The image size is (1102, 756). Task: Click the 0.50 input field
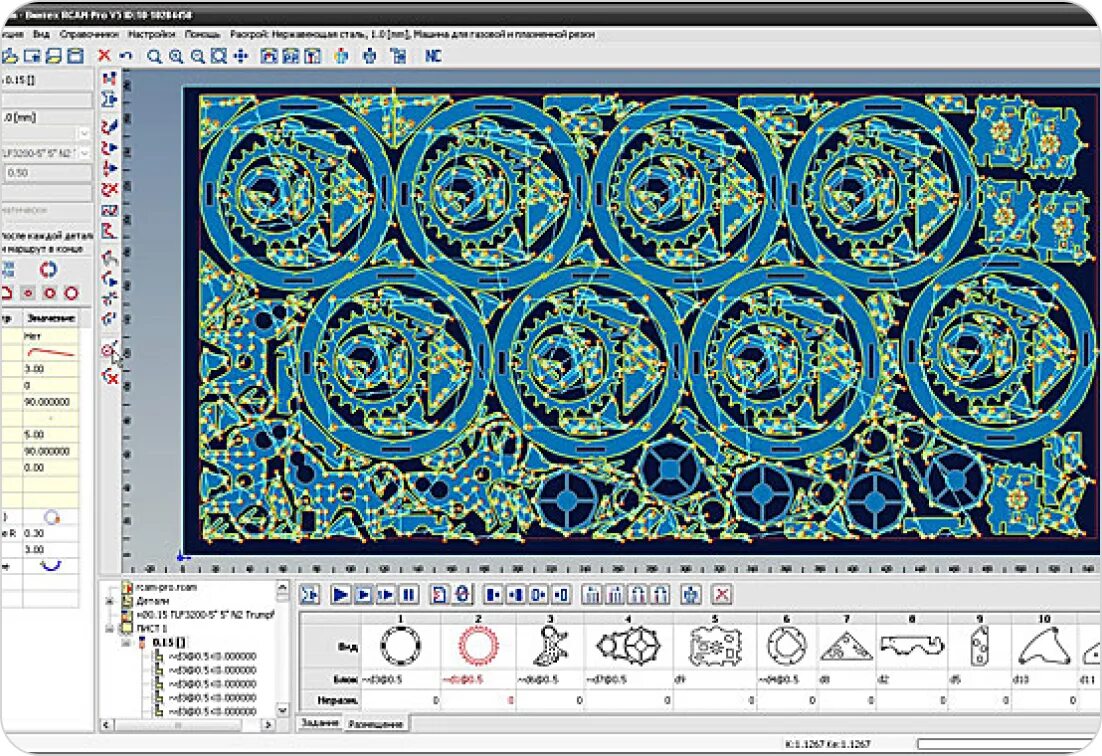(x=46, y=172)
